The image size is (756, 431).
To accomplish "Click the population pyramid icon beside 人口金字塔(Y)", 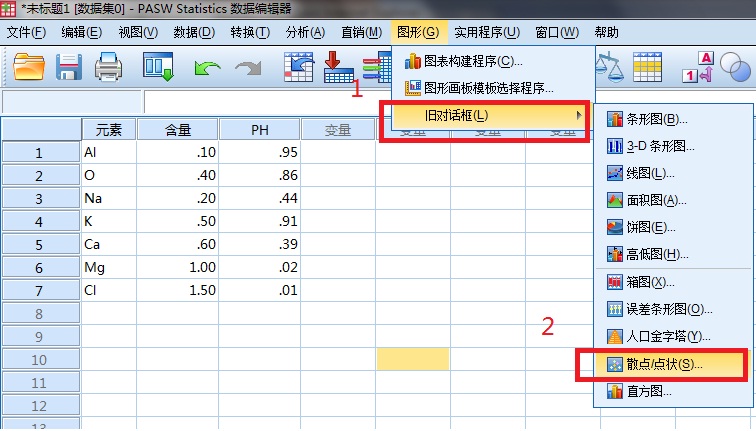I will coord(615,336).
